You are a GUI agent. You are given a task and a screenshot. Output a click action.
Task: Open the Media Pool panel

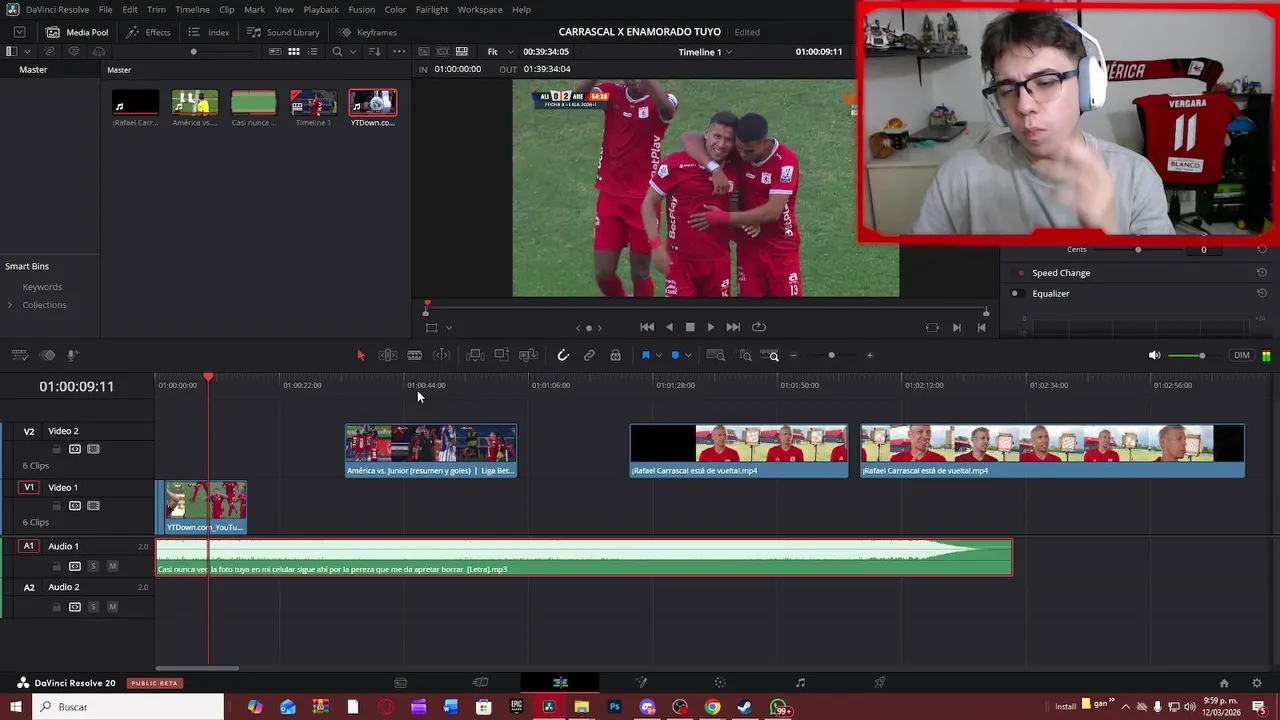[x=78, y=32]
